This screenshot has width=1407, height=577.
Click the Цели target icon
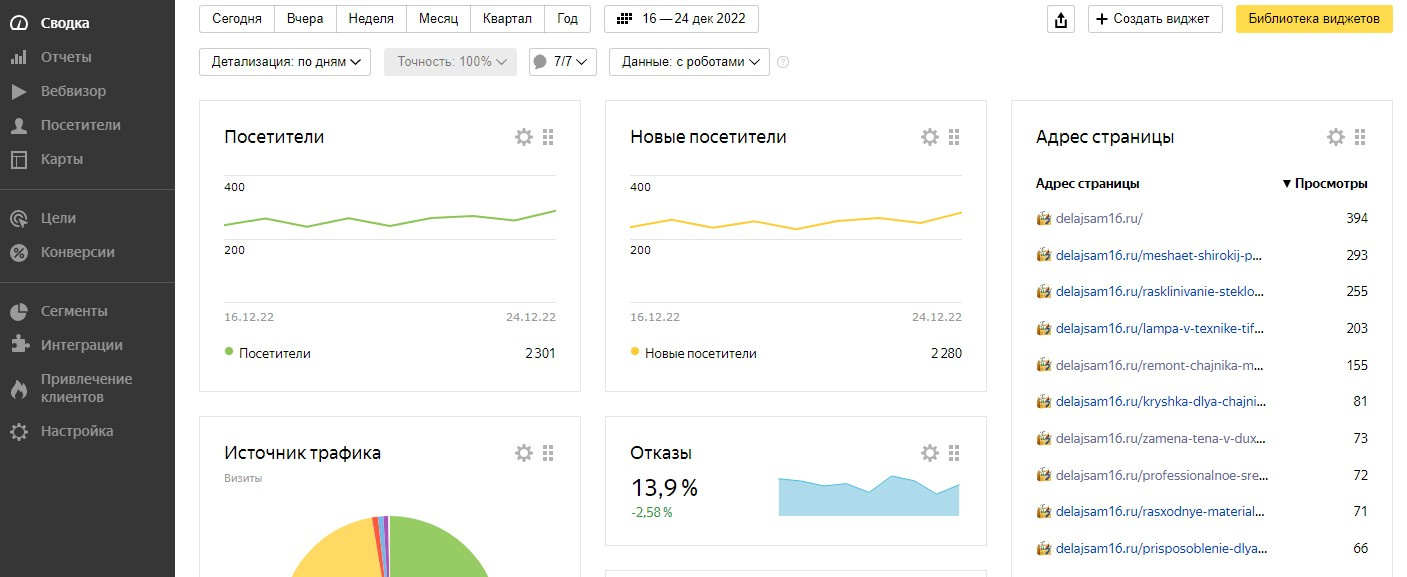pos(19,218)
